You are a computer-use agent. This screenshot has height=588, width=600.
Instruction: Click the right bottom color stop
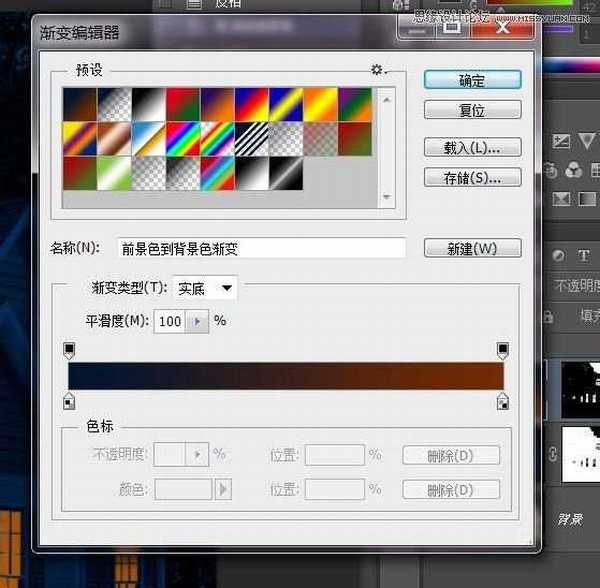[x=502, y=401]
